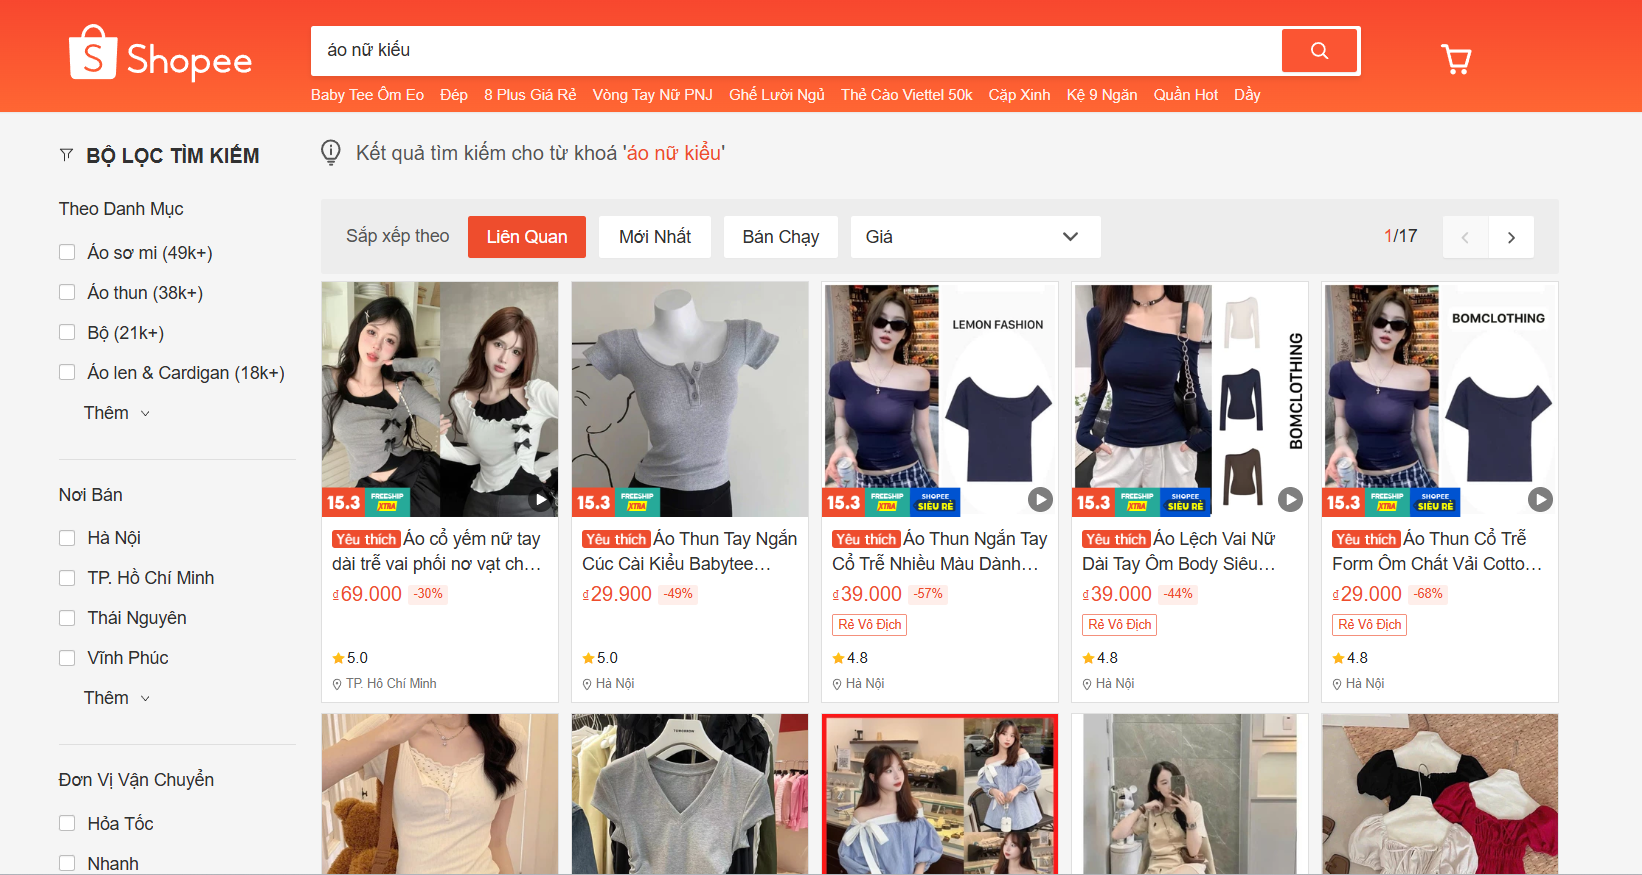The image size is (1642, 875).
Task: Open the shopping cart icon
Action: click(1456, 59)
